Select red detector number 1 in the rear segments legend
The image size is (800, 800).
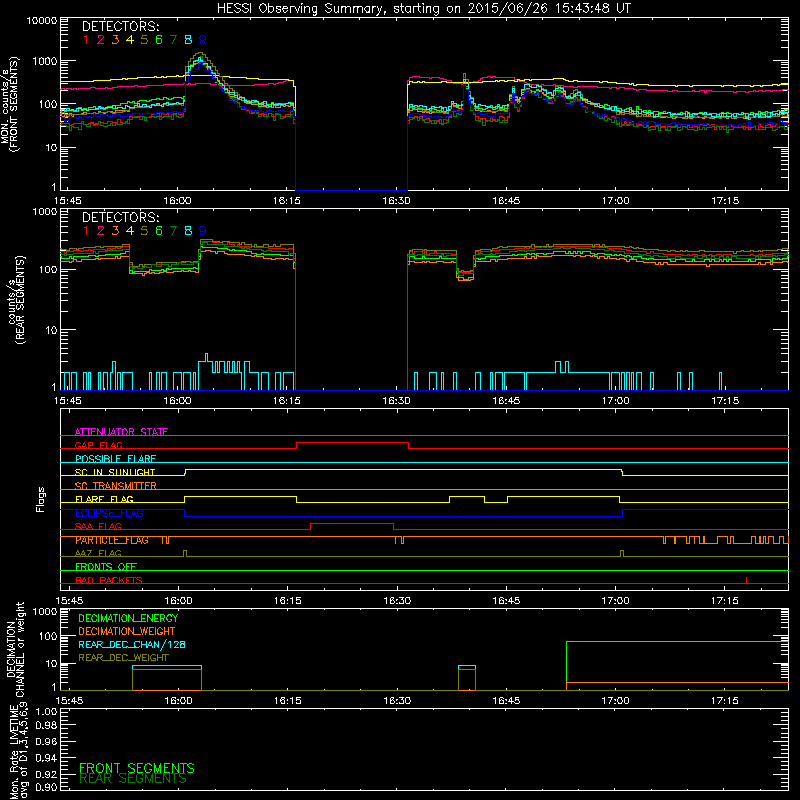click(86, 231)
